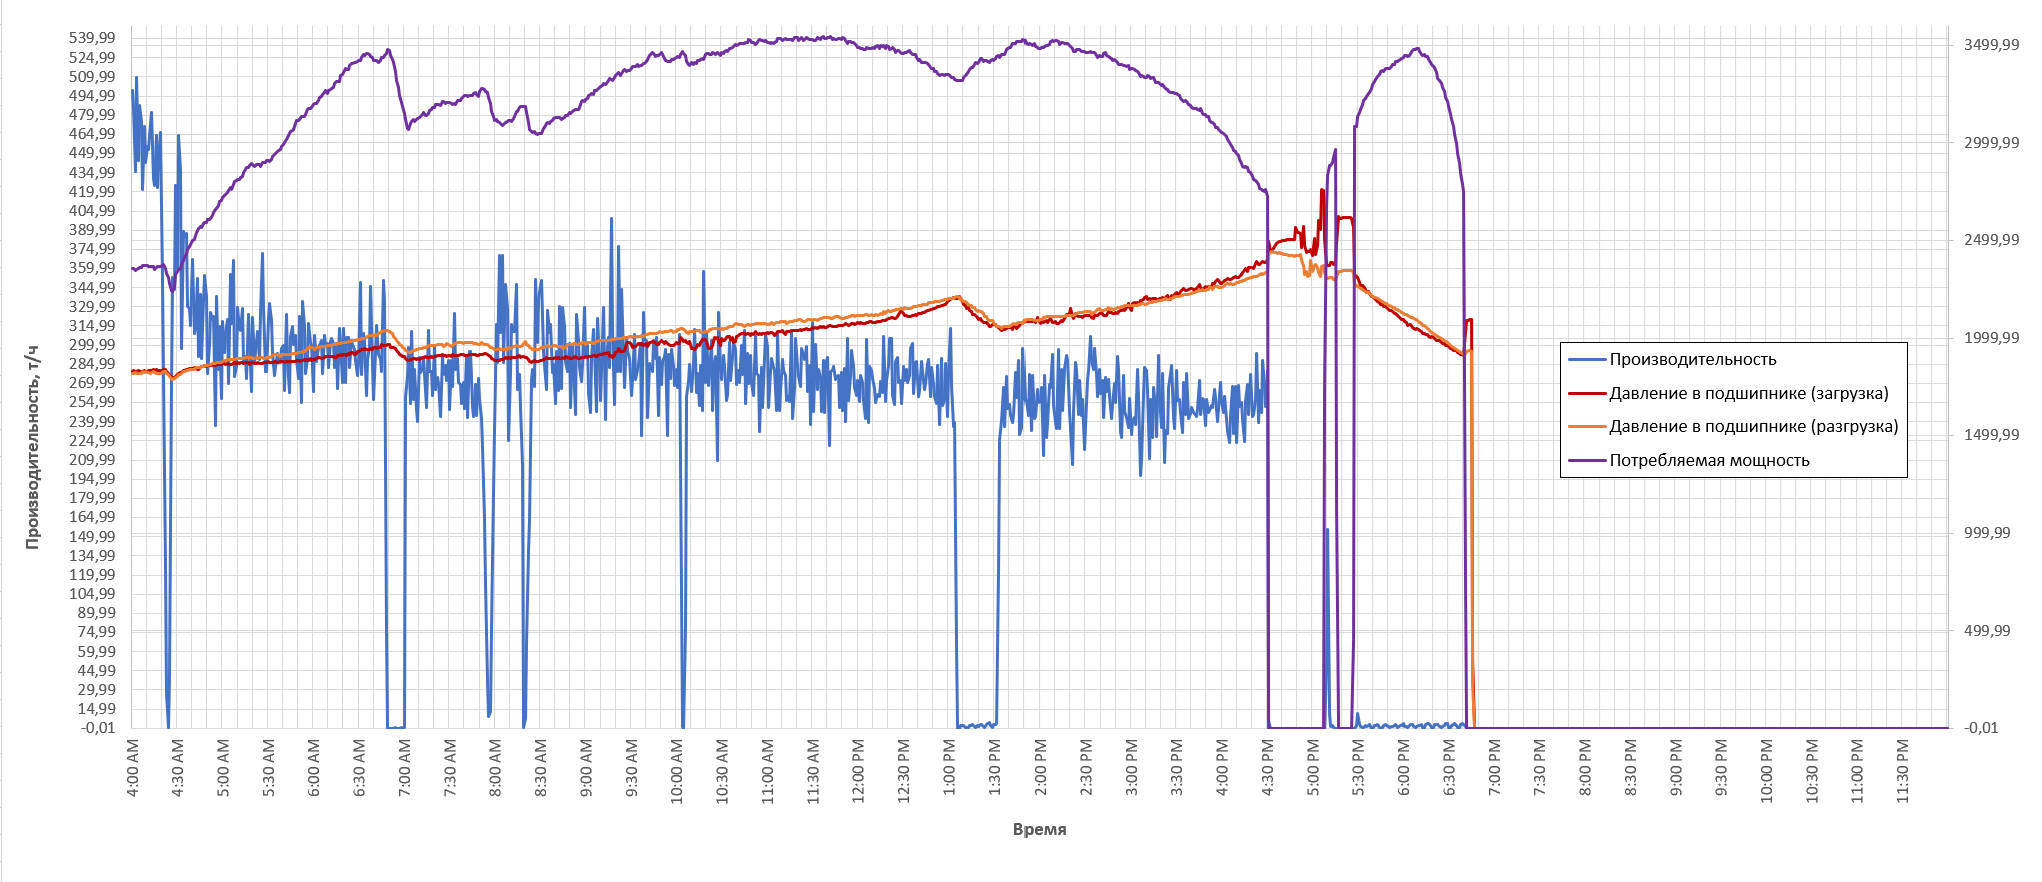The height and width of the screenshot is (882, 2042).
Task: Select the 7:00 PM time axis label
Action: [x=1494, y=768]
